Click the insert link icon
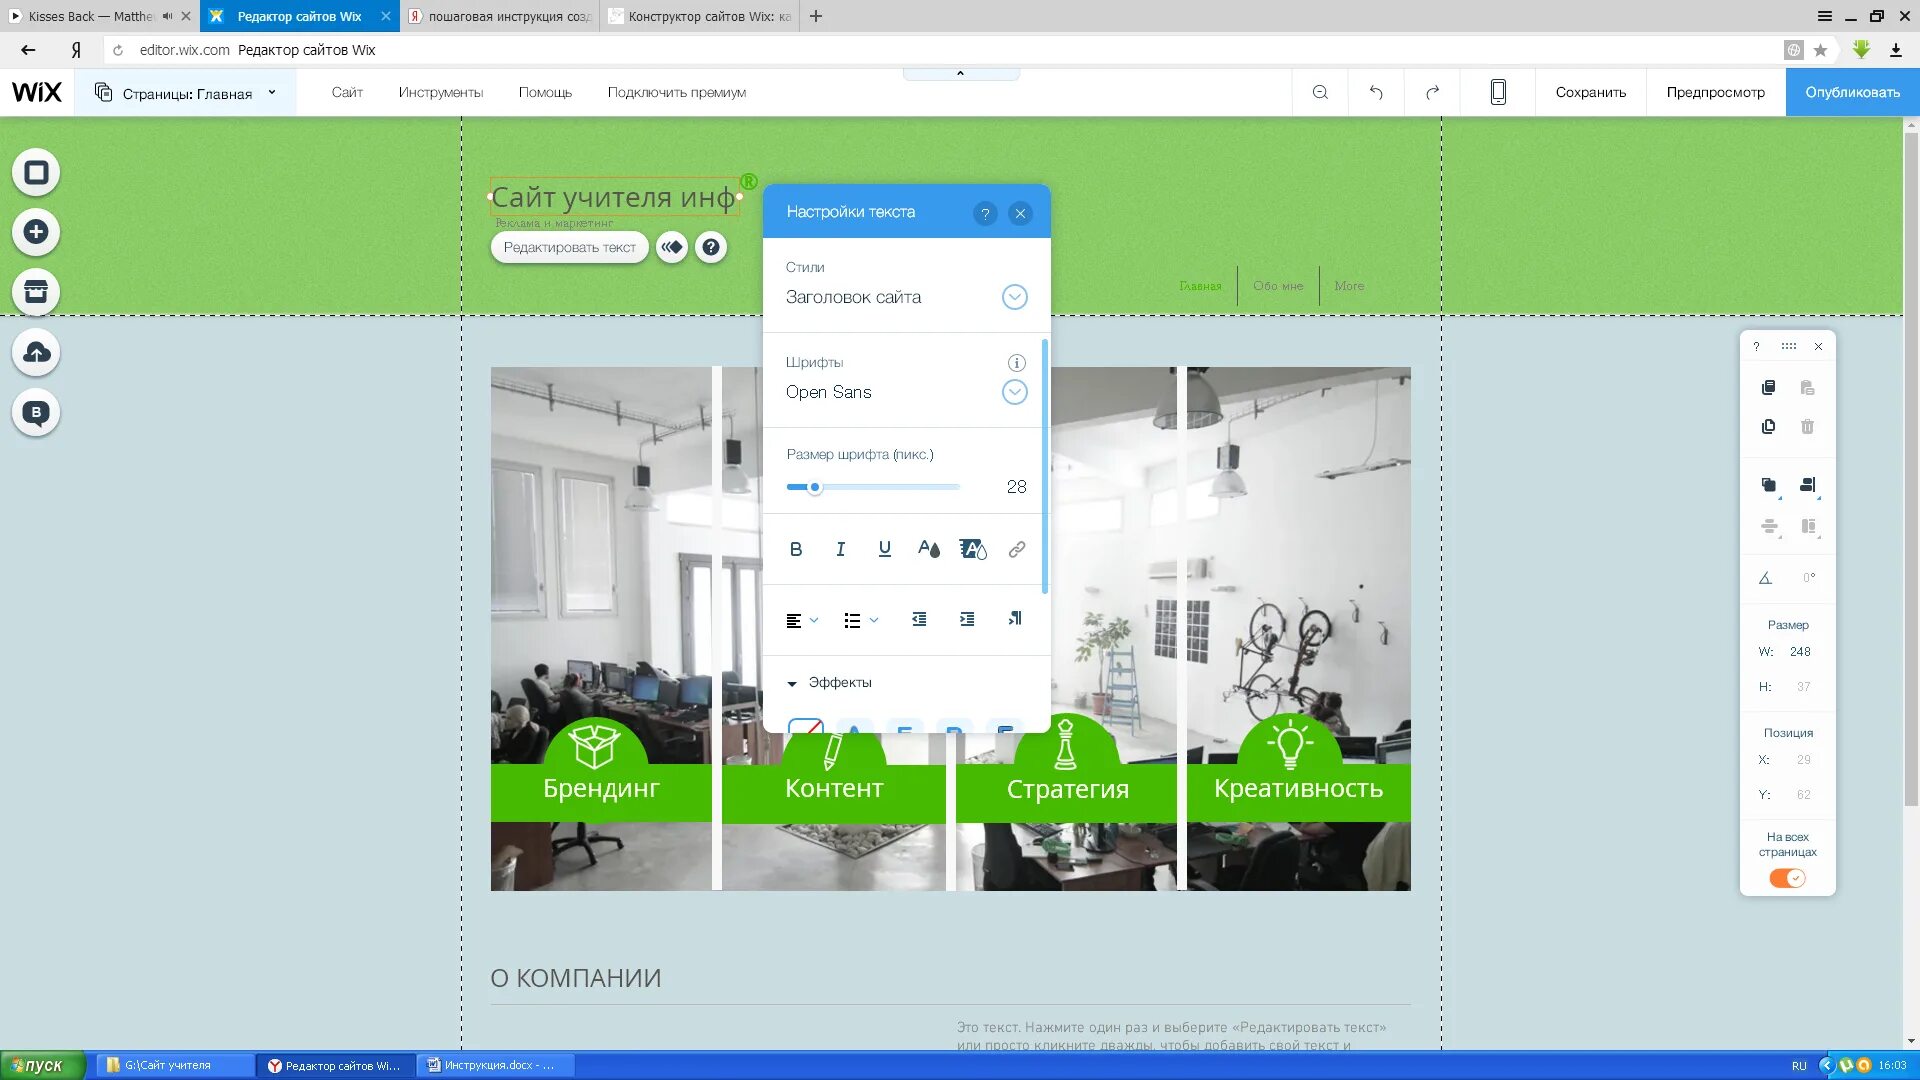 [x=1016, y=549]
